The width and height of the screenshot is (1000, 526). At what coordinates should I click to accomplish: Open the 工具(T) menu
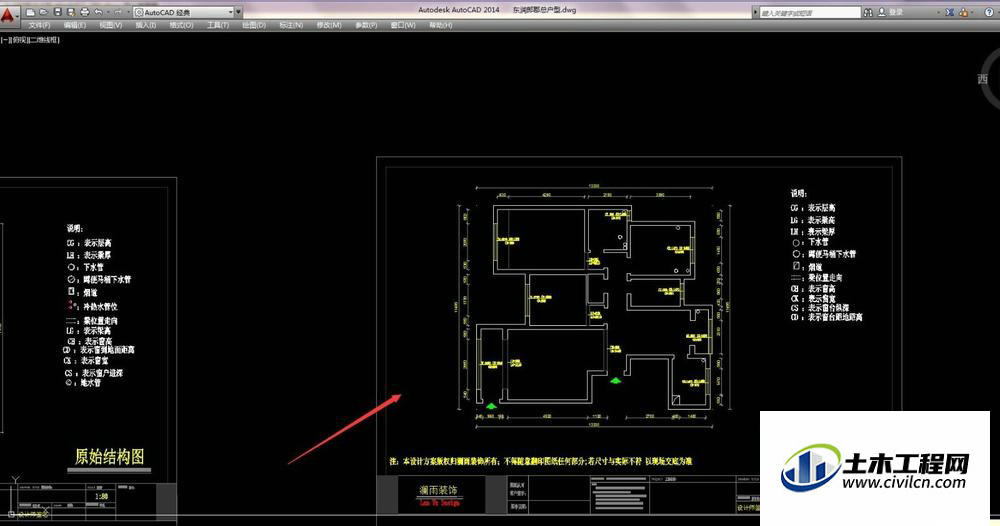[x=218, y=25]
